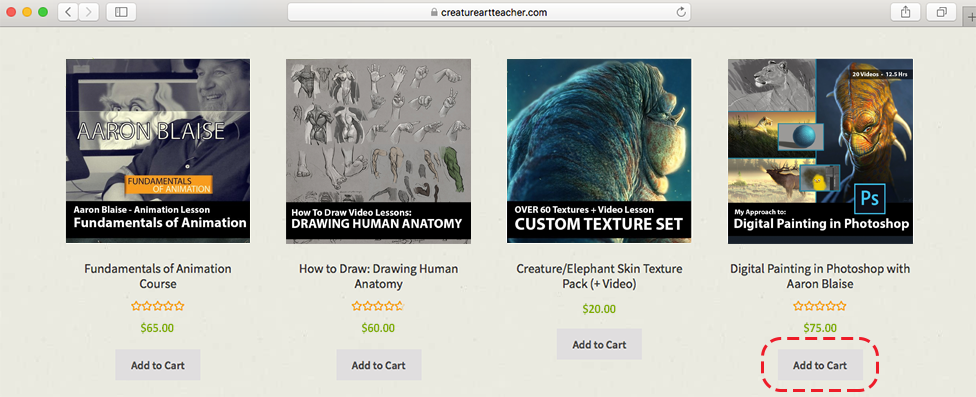The height and width of the screenshot is (397, 976).
Task: Click the $75.00 price text
Action: [820, 328]
